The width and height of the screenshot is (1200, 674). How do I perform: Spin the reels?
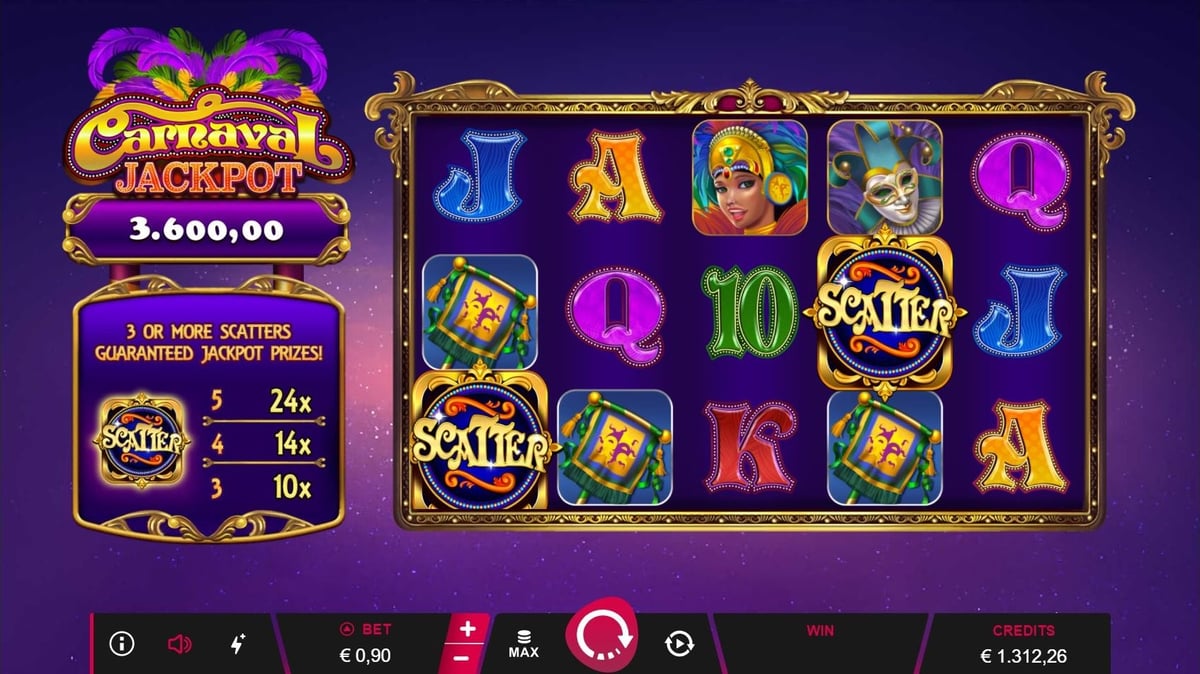point(601,638)
